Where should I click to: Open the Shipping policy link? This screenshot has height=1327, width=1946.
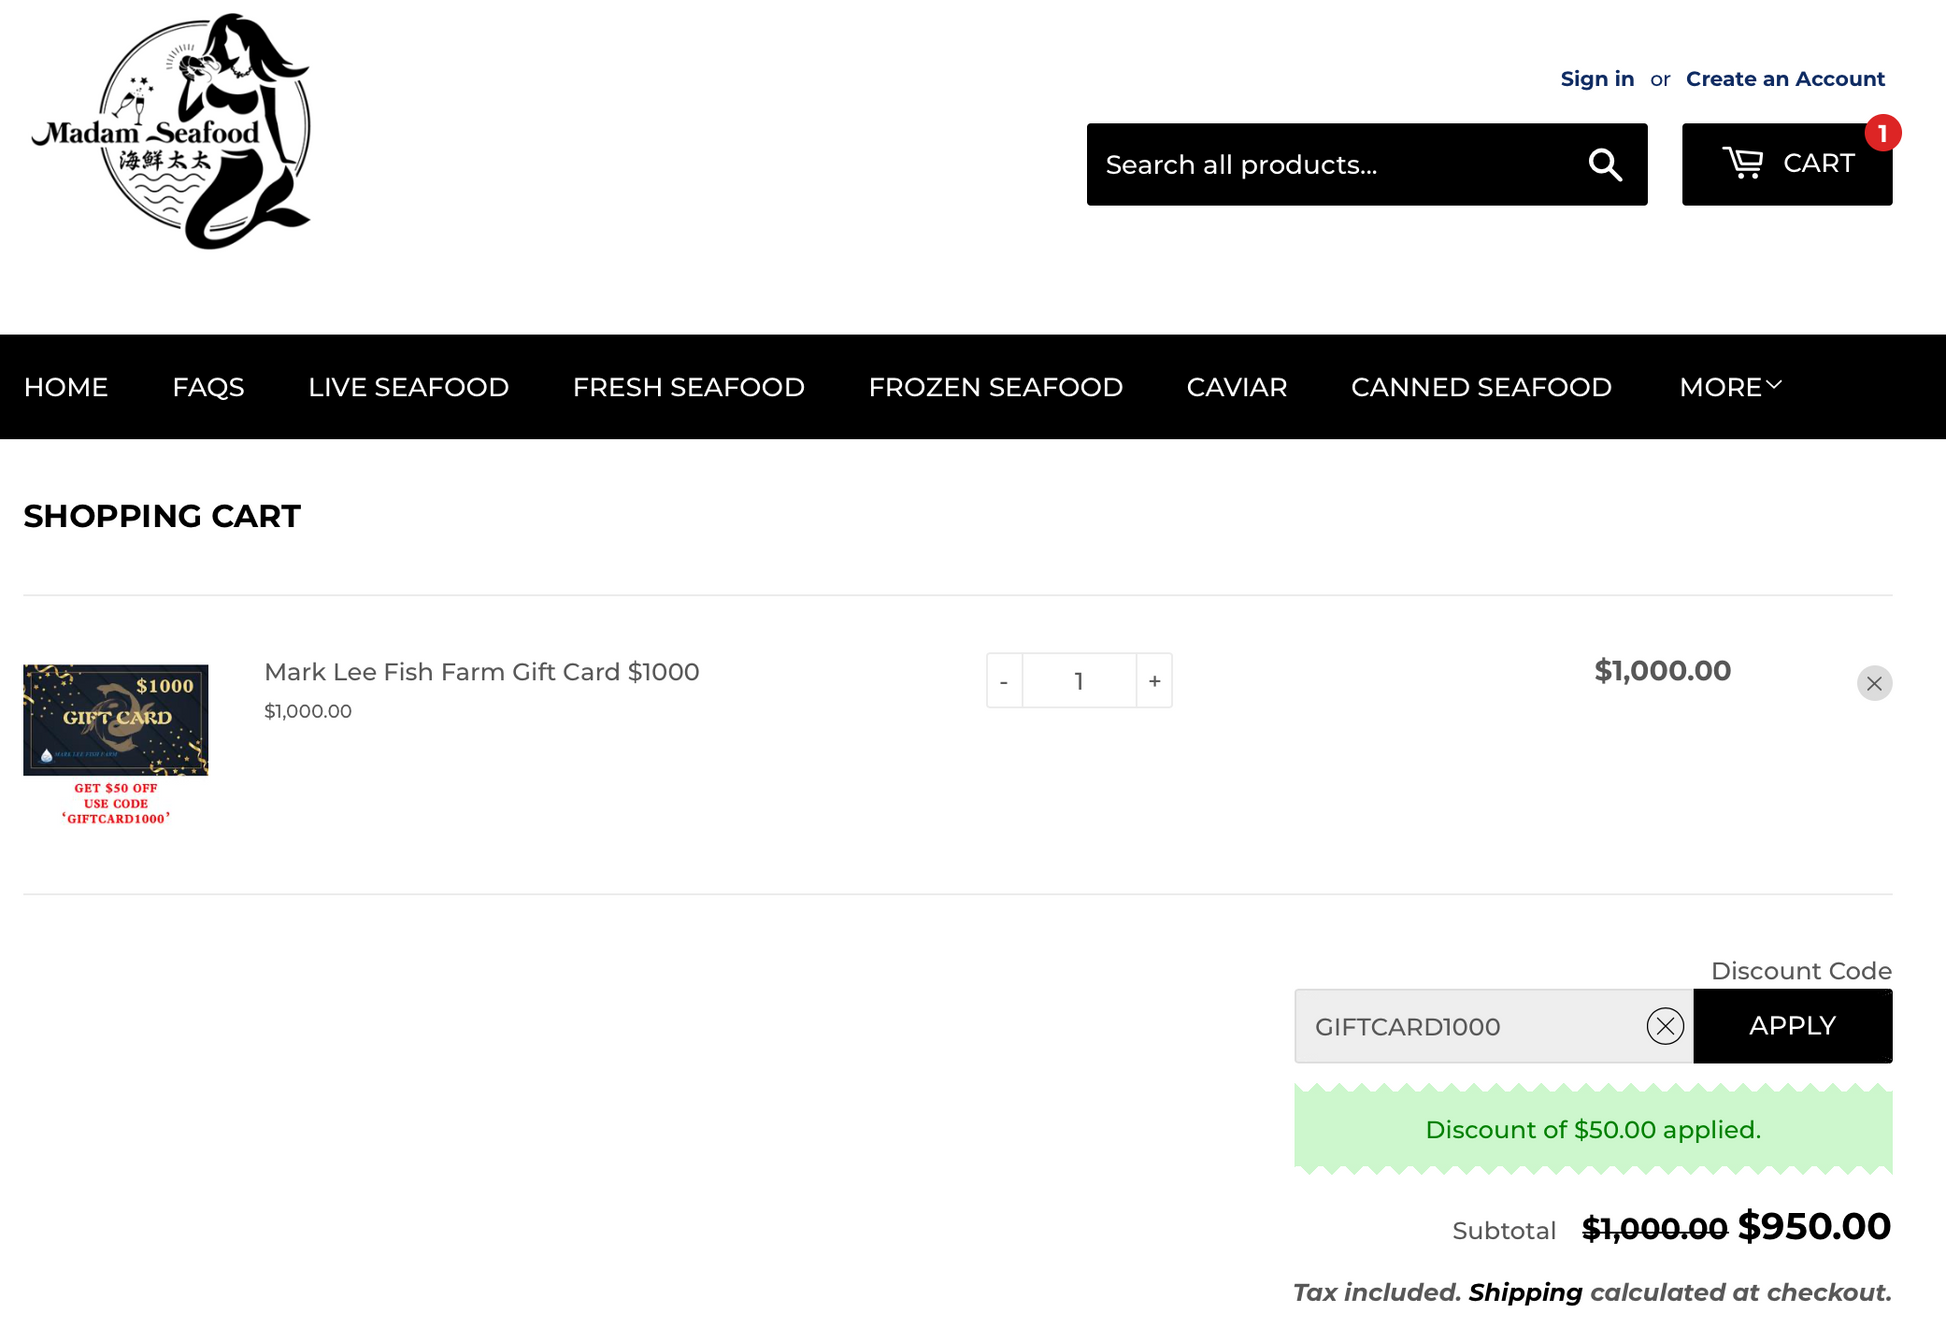pos(1524,1292)
